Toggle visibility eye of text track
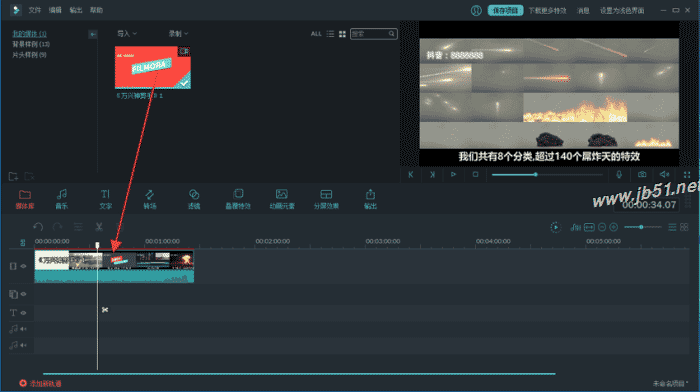The image size is (700, 392). coord(23,313)
